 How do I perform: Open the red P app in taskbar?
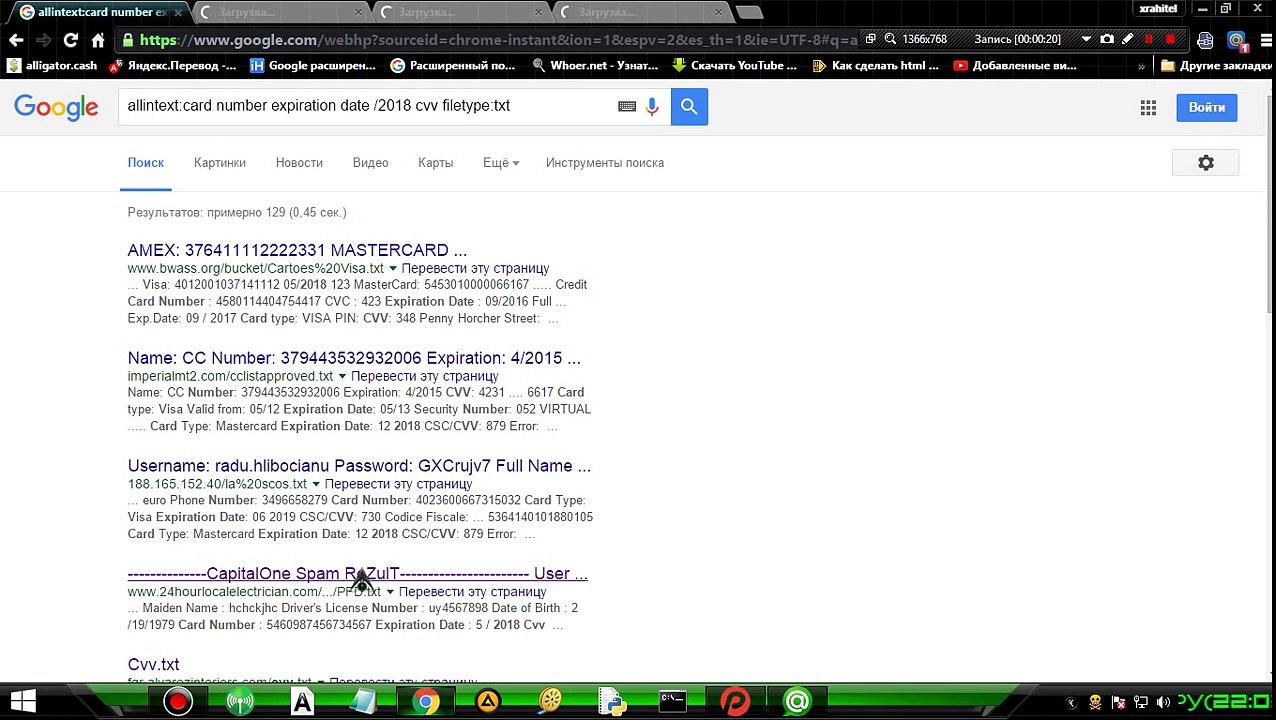tap(735, 702)
